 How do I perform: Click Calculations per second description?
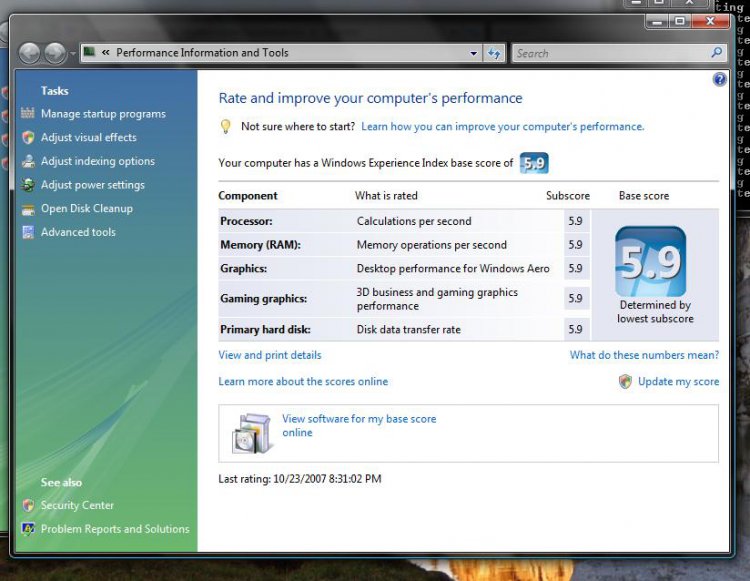click(x=414, y=221)
